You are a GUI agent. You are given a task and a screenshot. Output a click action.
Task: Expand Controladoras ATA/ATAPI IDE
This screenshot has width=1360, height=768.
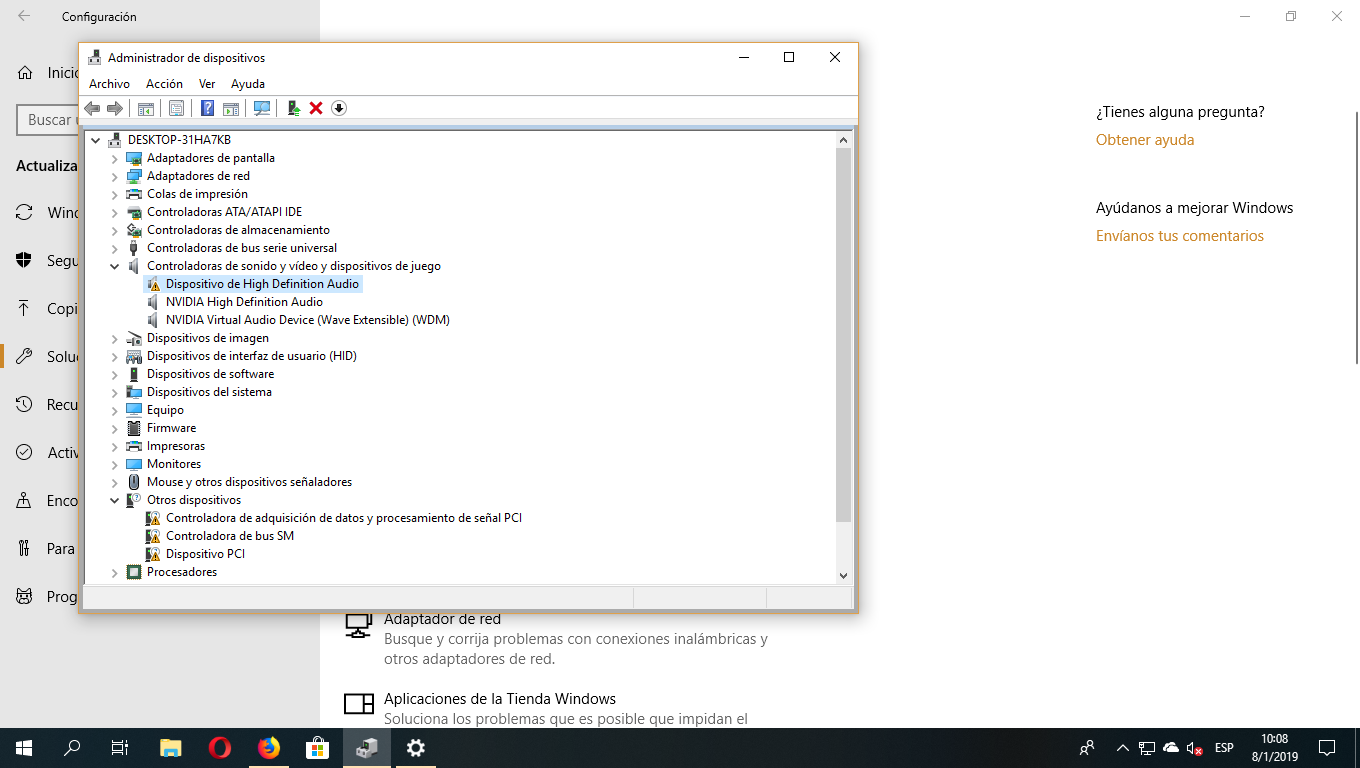tap(114, 212)
